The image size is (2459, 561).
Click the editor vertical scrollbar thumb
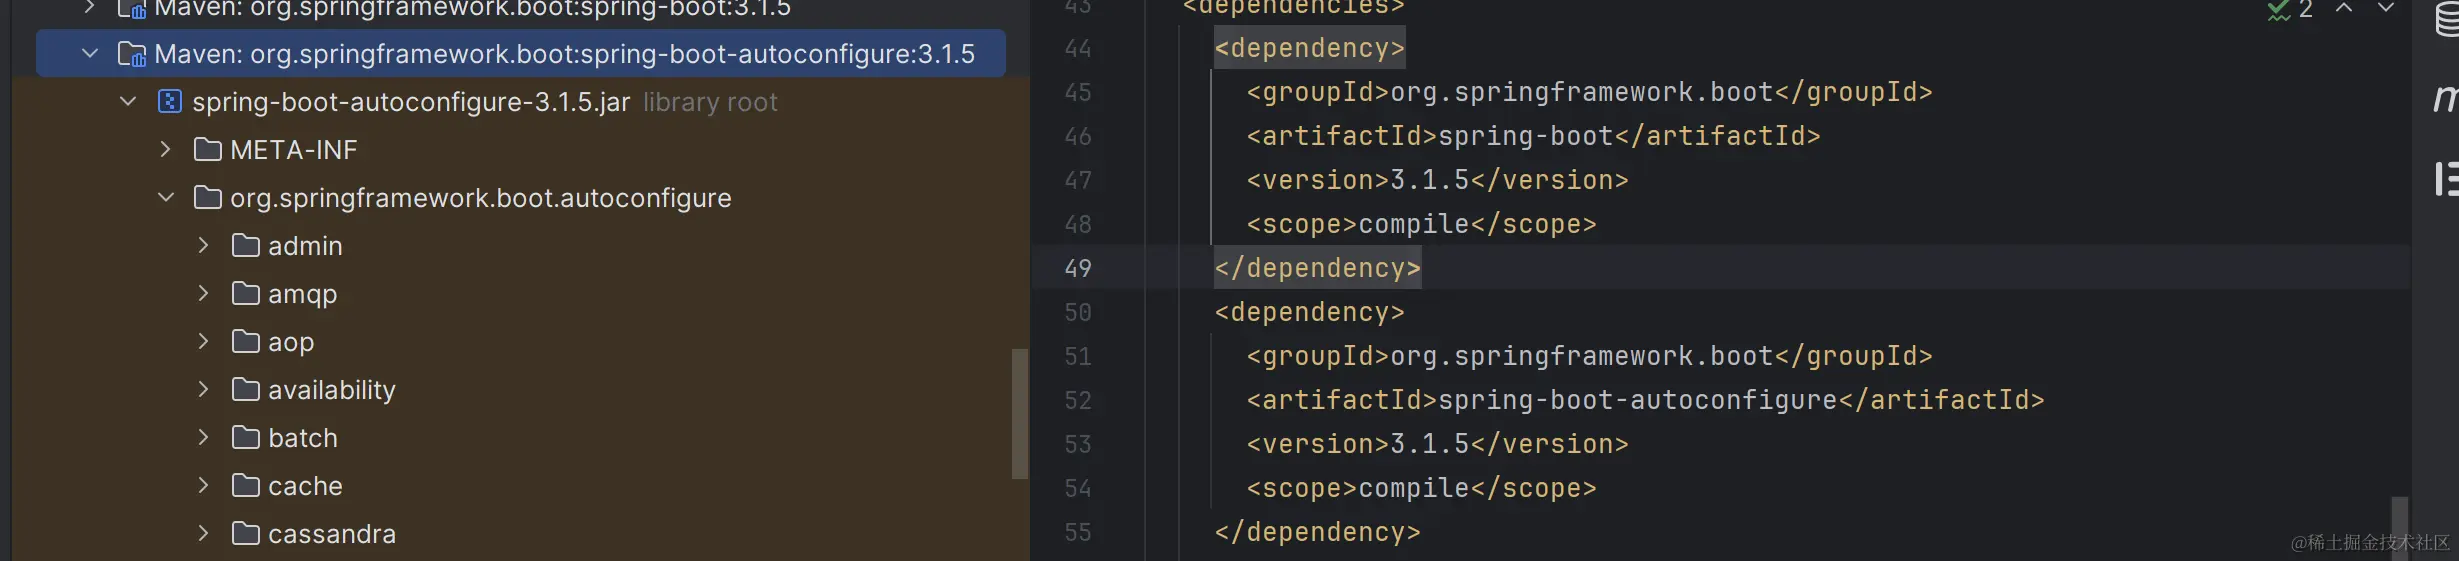click(x=2400, y=528)
